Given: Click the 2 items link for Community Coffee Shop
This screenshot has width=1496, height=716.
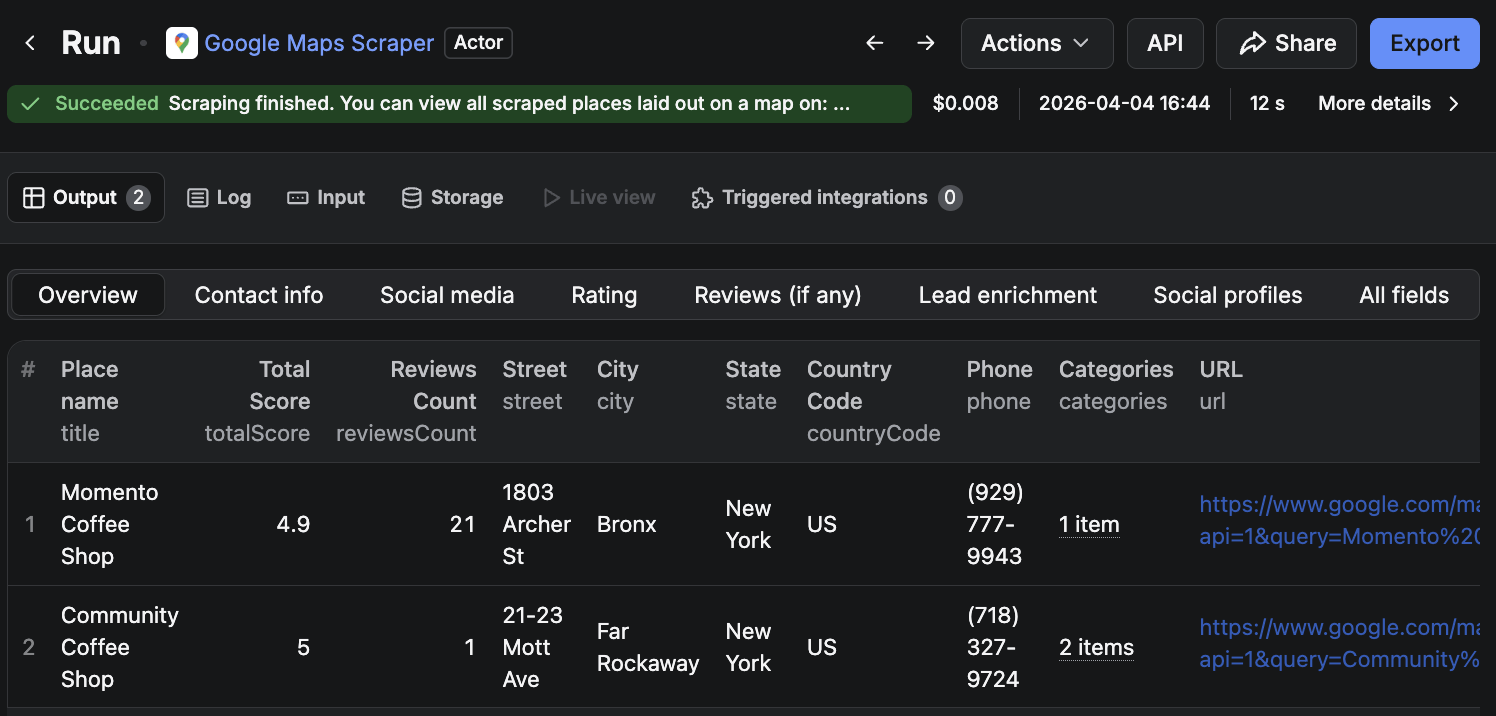Looking at the screenshot, I should tap(1096, 647).
